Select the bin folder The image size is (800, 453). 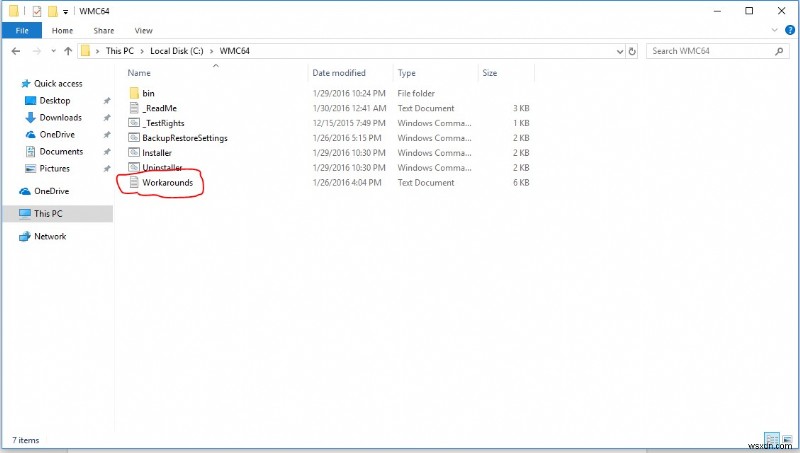[x=148, y=93]
